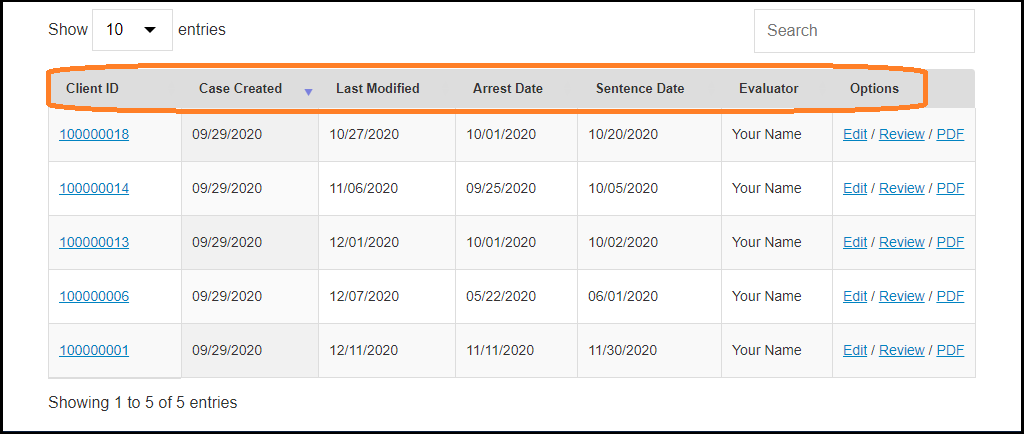The width and height of the screenshot is (1024, 434).
Task: Click into the Search input field
Action: tap(863, 31)
